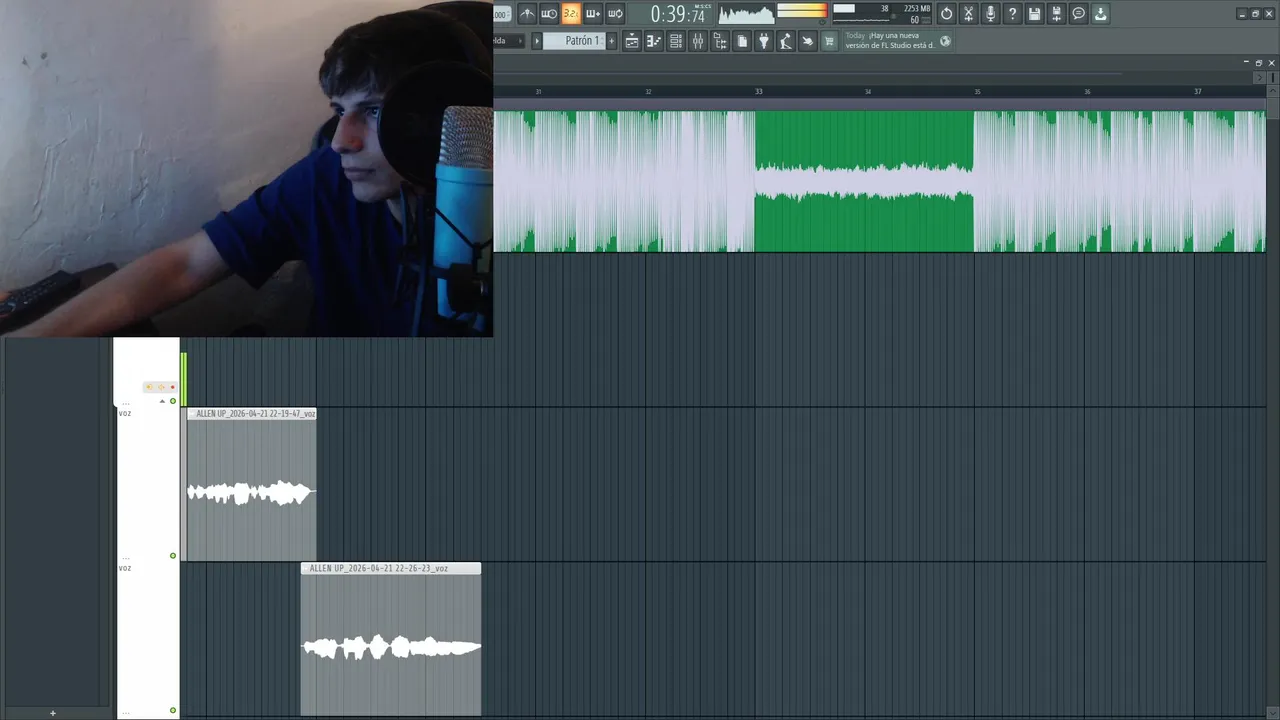The height and width of the screenshot is (720, 1280).
Task: Click bar 35 on the timeline ruler
Action: [977, 91]
